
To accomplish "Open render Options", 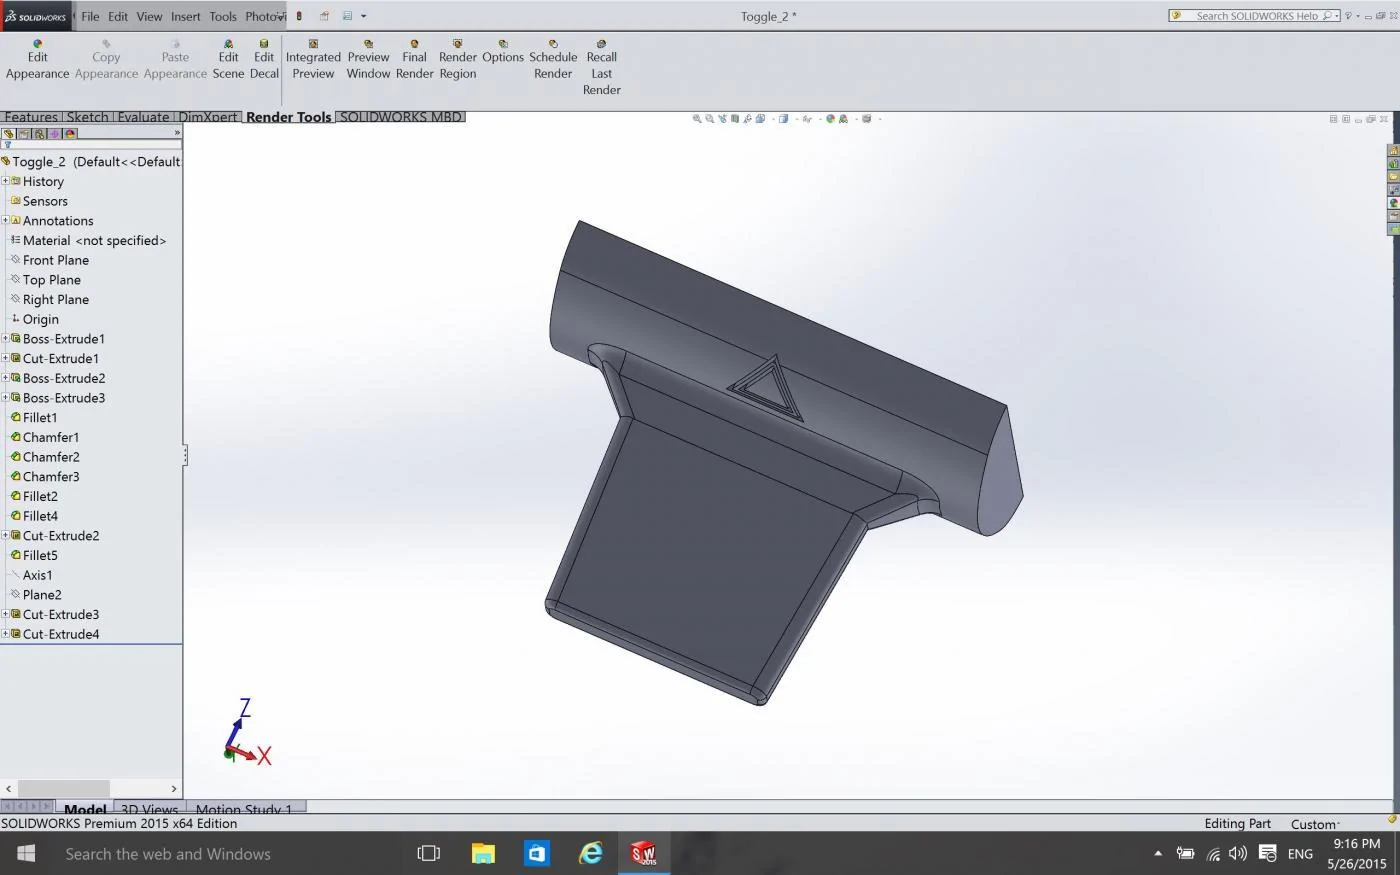I will [503, 51].
